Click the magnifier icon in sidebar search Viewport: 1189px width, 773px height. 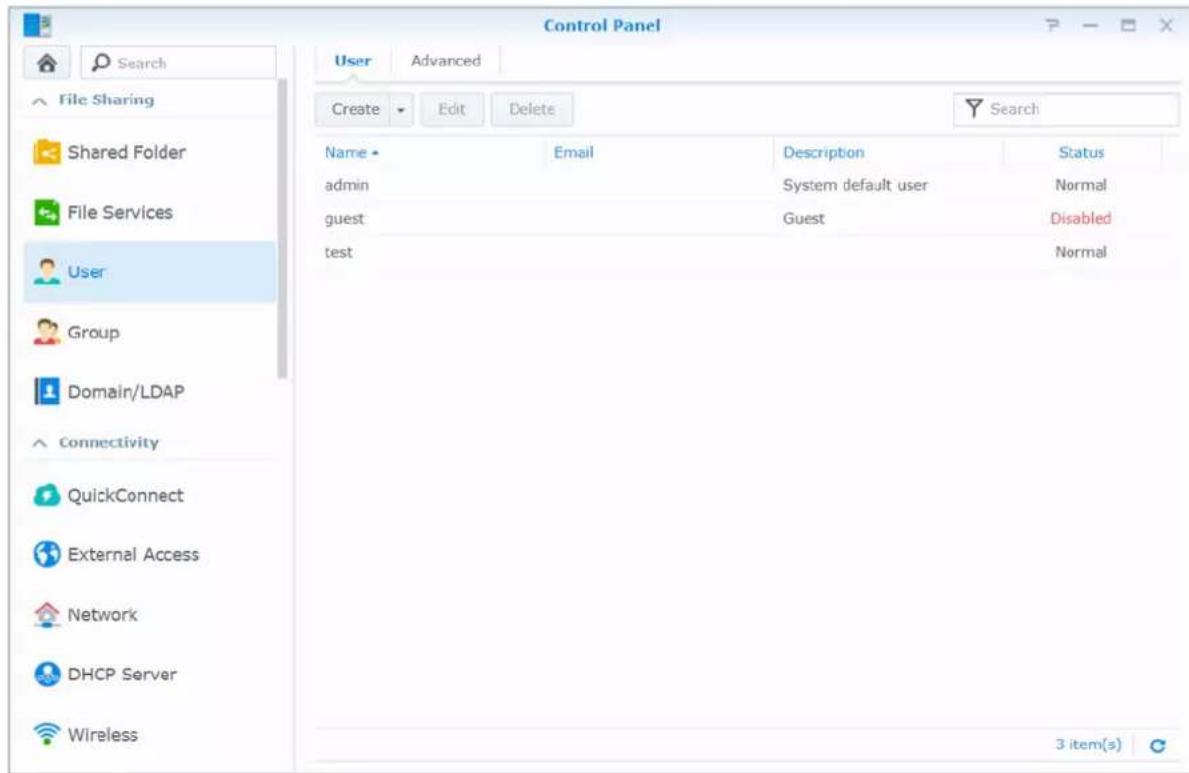click(101, 62)
